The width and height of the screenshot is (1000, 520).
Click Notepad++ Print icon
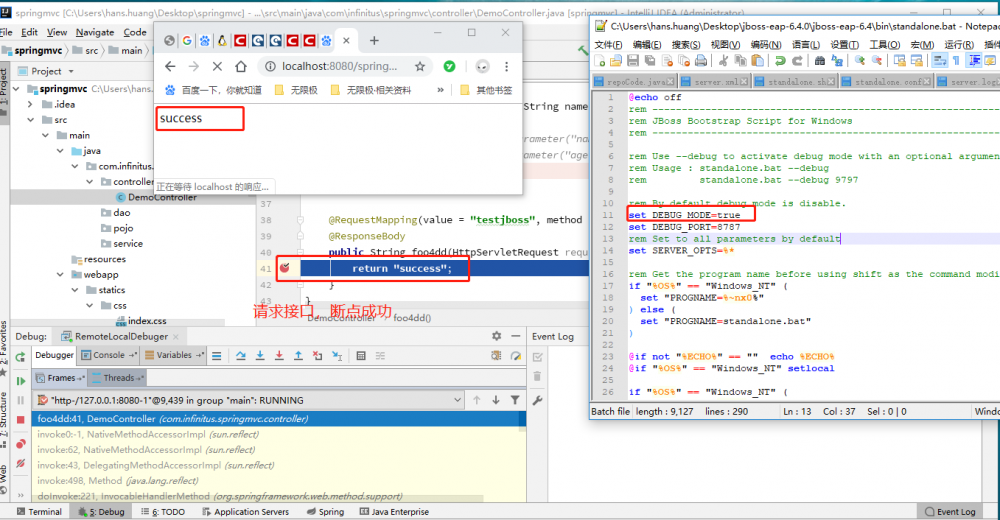pos(701,61)
